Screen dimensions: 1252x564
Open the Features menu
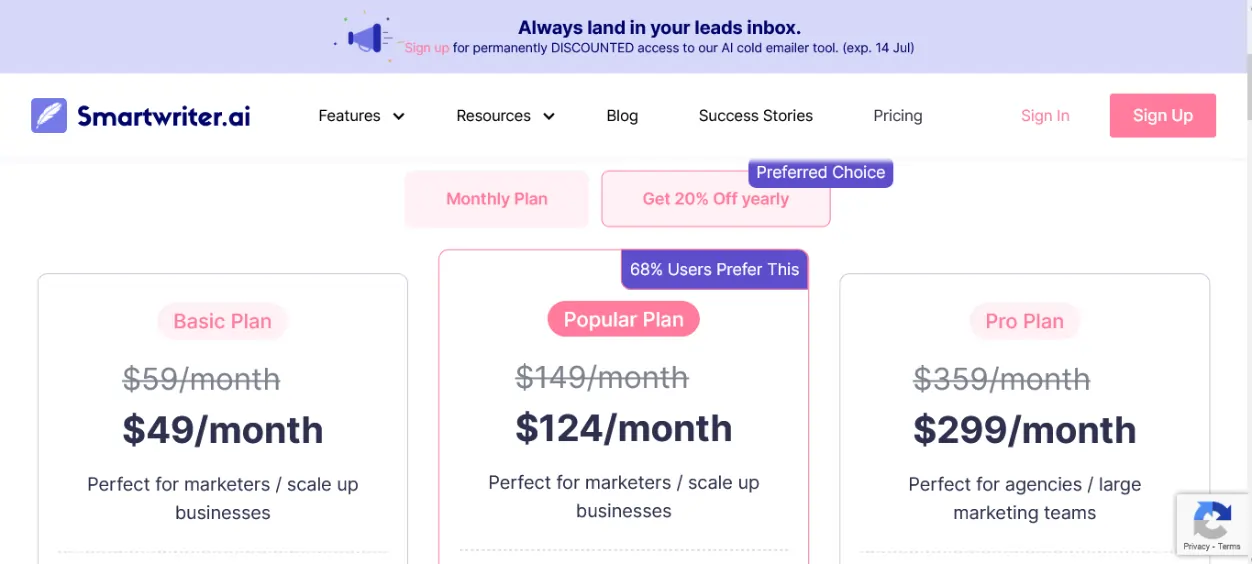(x=349, y=116)
